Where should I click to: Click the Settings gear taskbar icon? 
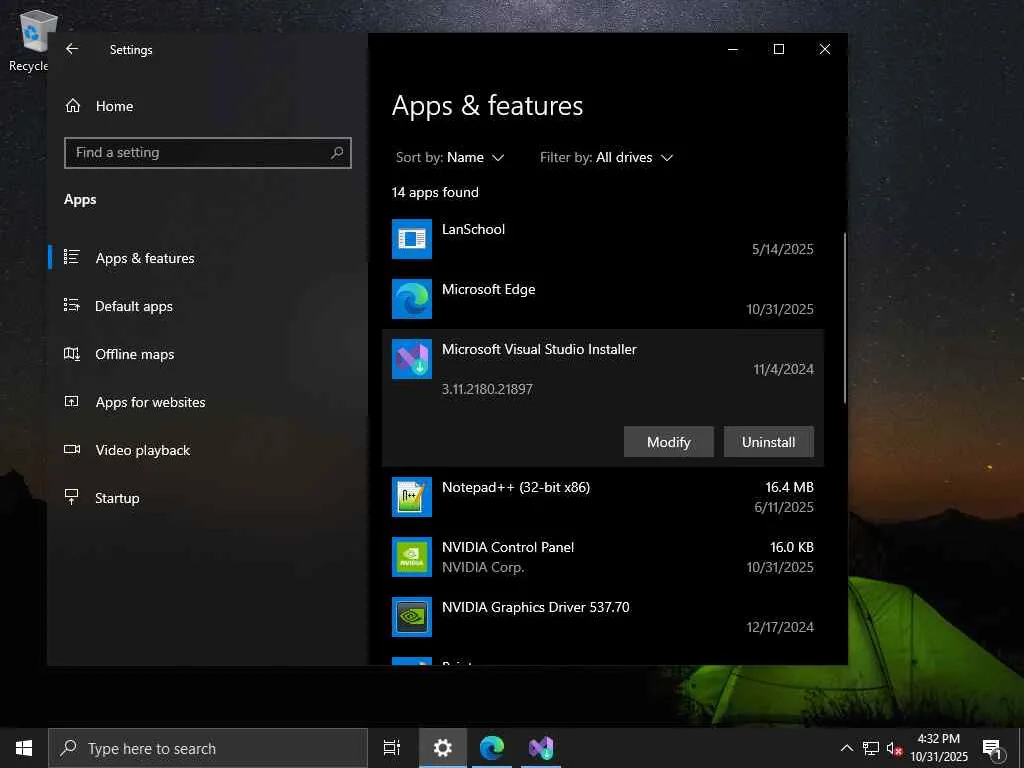[443, 748]
